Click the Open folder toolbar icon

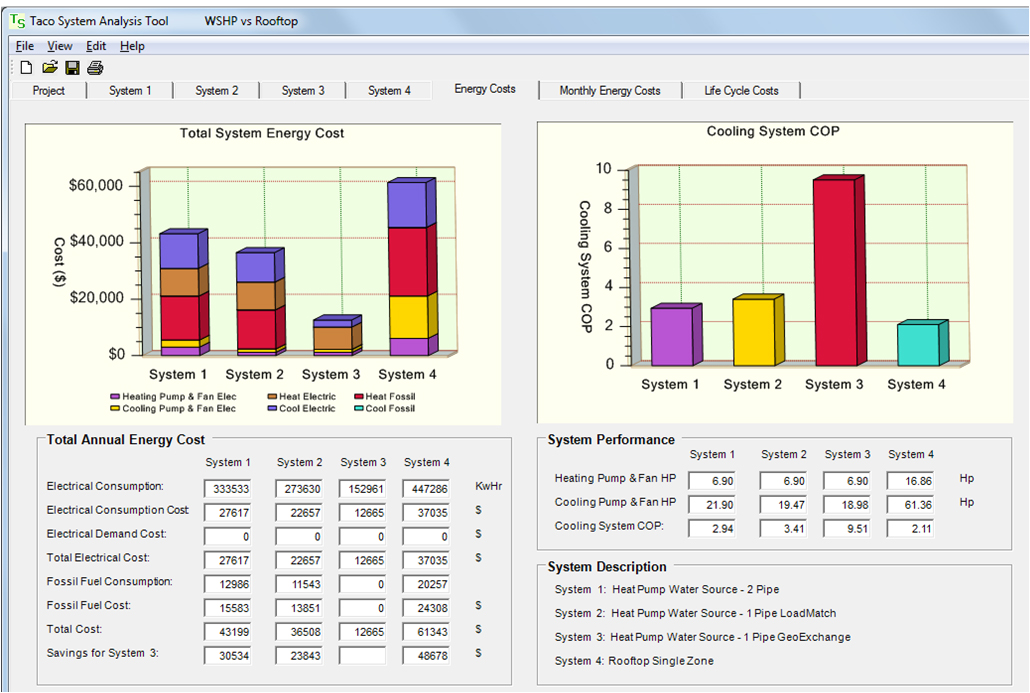click(49, 68)
